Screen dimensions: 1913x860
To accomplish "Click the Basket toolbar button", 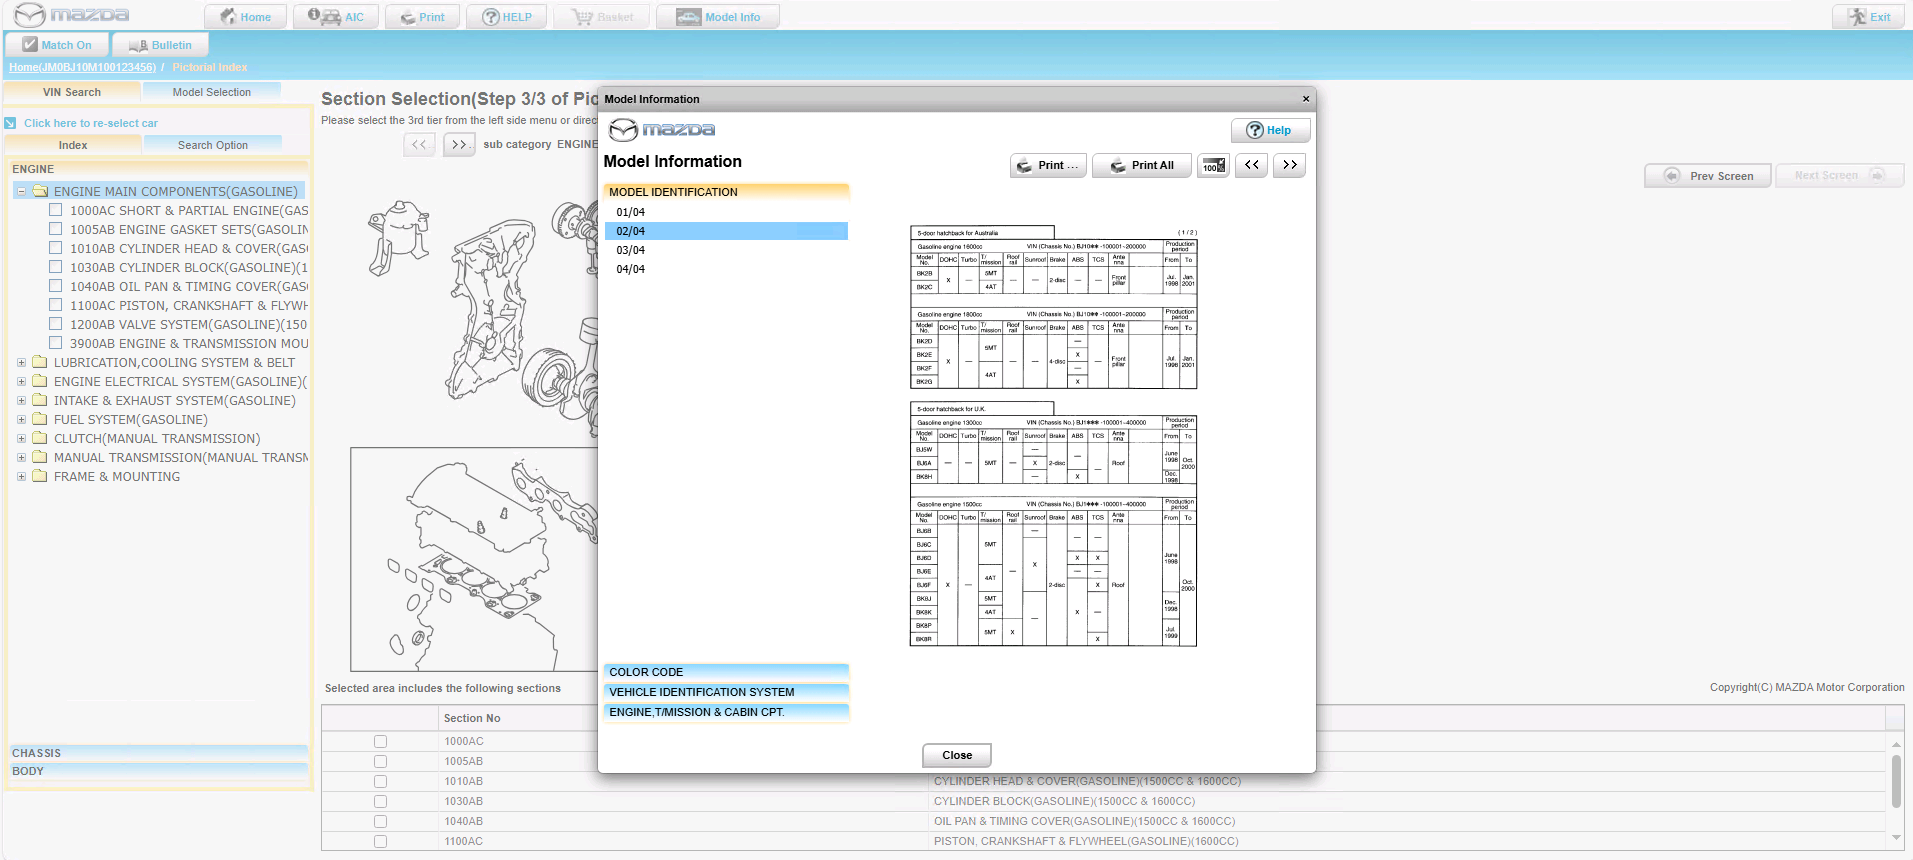I will [x=602, y=17].
